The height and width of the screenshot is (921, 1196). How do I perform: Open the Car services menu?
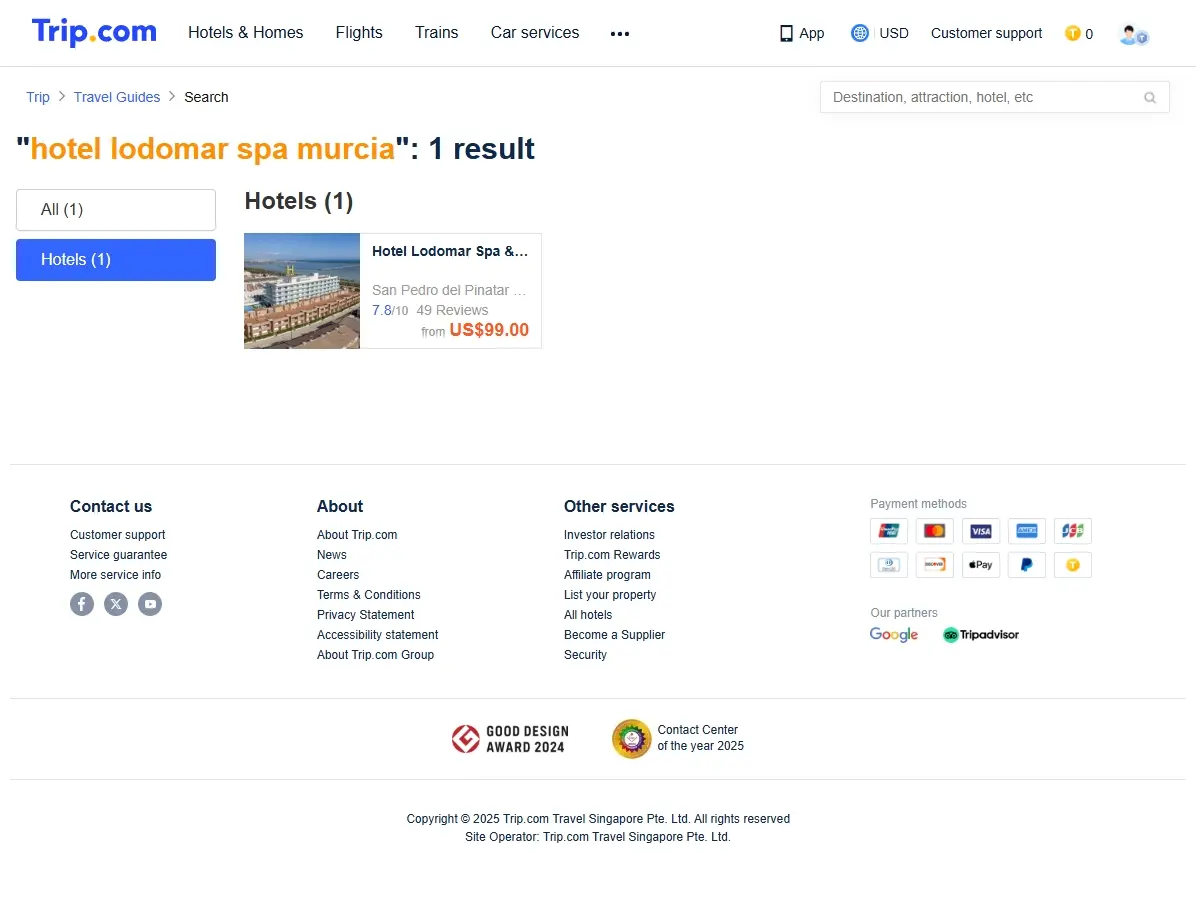pyautogui.click(x=535, y=33)
